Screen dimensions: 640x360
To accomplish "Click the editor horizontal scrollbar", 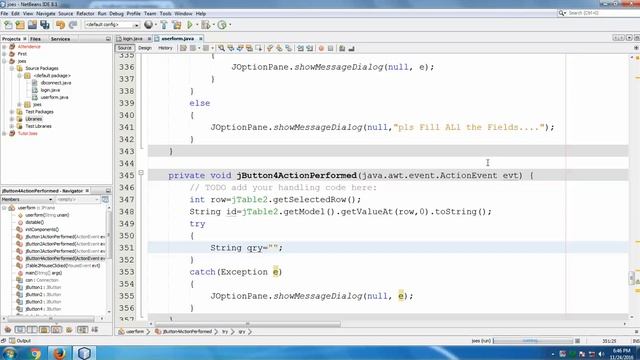I will 248,324.
